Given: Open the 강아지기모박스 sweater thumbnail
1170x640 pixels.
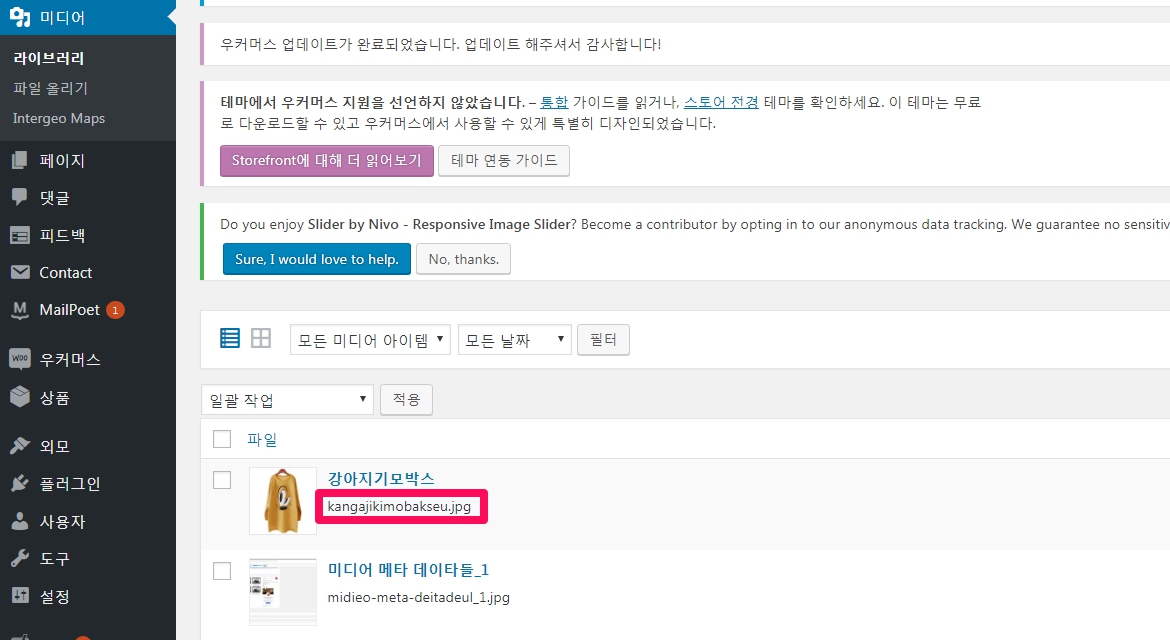Looking at the screenshot, I should pyautogui.click(x=283, y=501).
